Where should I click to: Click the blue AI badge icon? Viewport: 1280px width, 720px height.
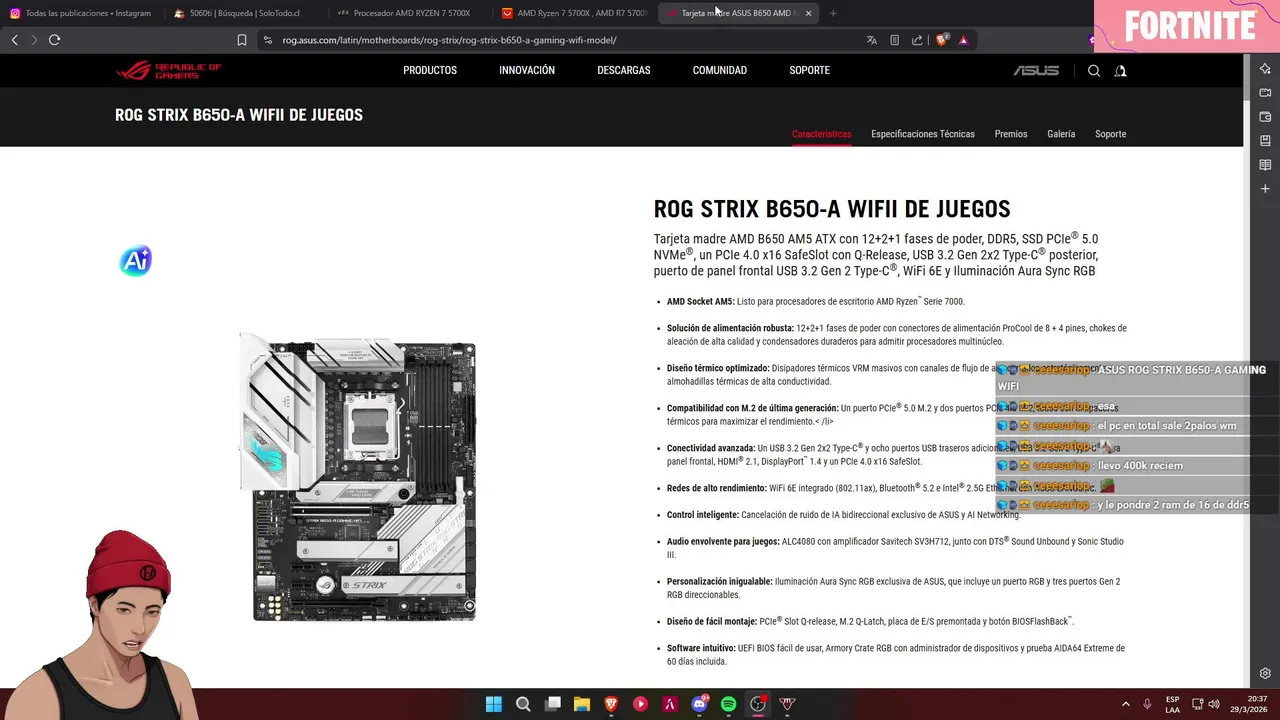point(136,261)
